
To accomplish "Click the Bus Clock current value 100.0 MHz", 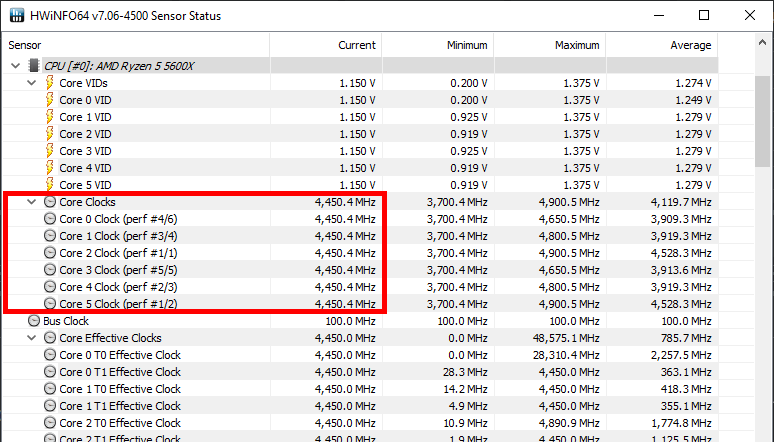I will coord(350,321).
